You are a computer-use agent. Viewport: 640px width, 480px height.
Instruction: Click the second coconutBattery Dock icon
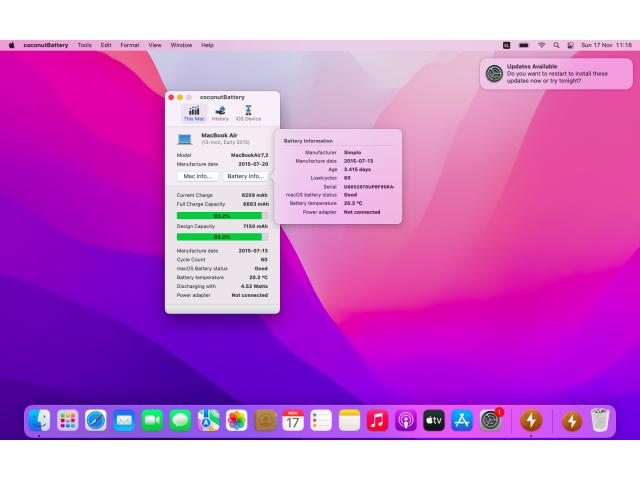[x=571, y=420]
